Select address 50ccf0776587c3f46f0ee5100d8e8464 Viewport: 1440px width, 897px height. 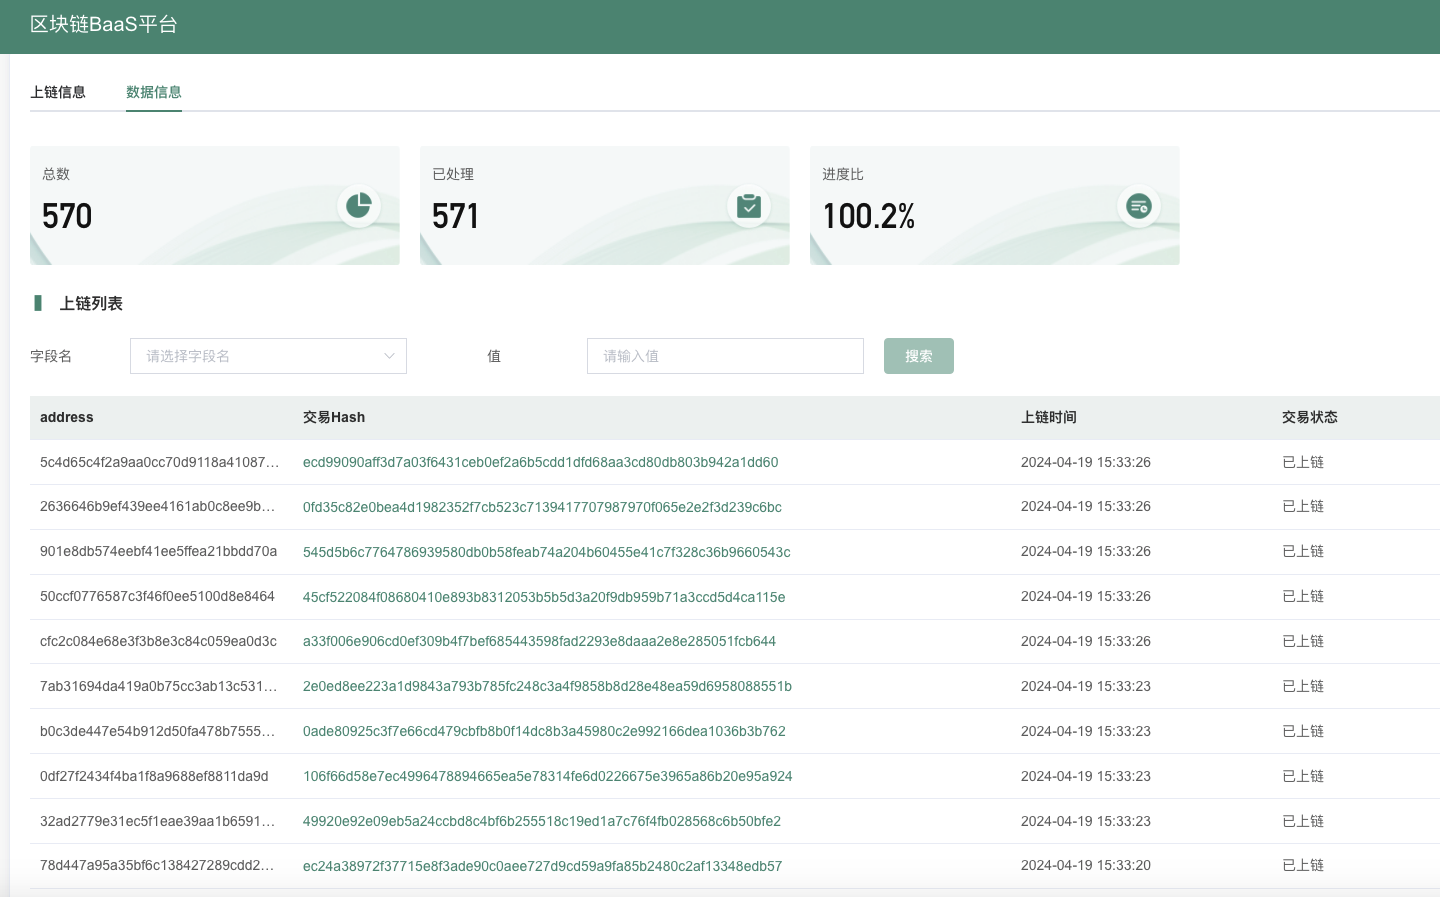point(157,597)
